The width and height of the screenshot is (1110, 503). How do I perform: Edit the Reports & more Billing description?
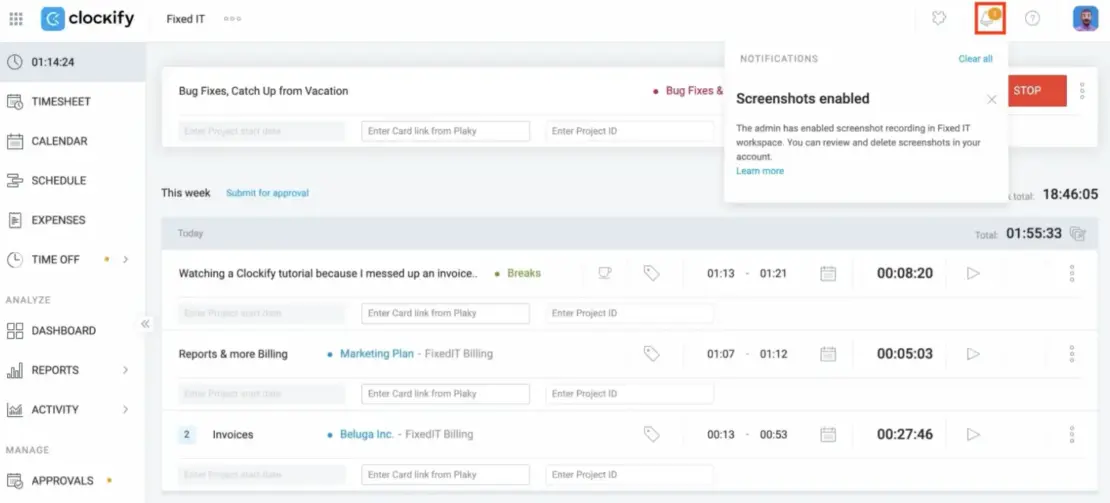[233, 354]
